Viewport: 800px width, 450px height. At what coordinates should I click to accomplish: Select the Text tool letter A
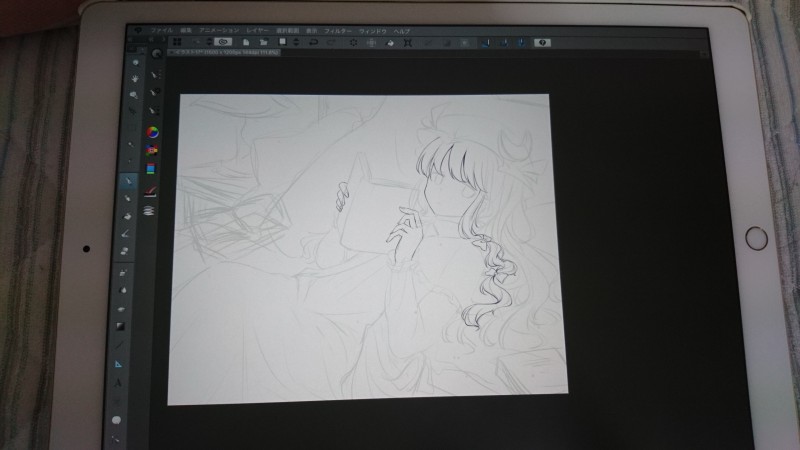pos(118,383)
